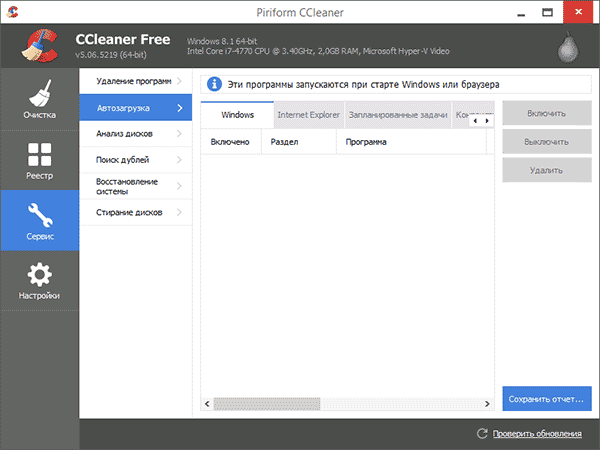Select Автозагрузка menu item
The height and width of the screenshot is (450, 600).
[135, 108]
